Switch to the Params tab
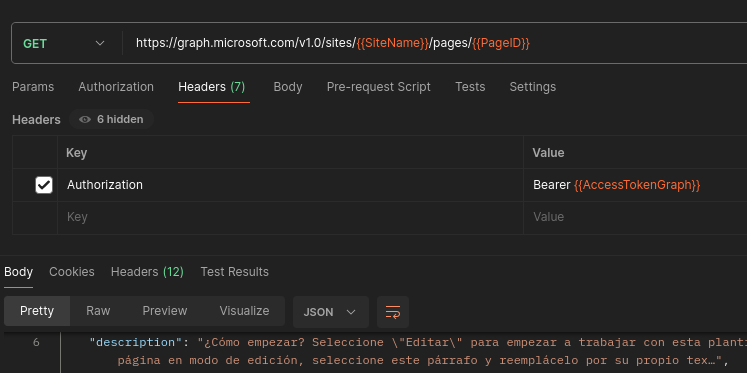 click(x=33, y=87)
